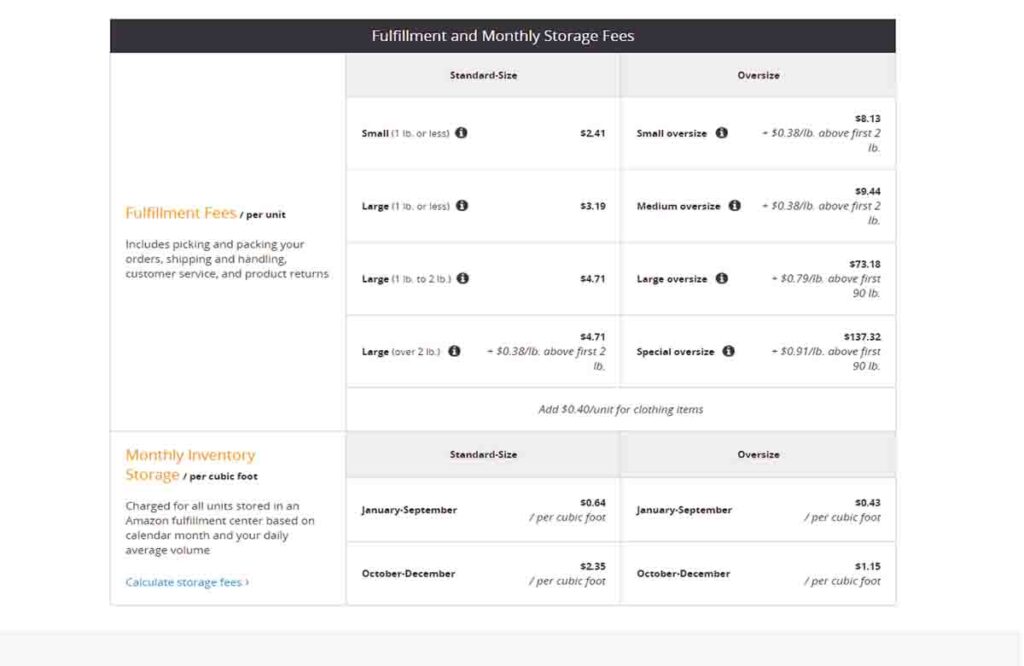
Task: Select $137.32 Special oversize fee
Action: point(862,337)
